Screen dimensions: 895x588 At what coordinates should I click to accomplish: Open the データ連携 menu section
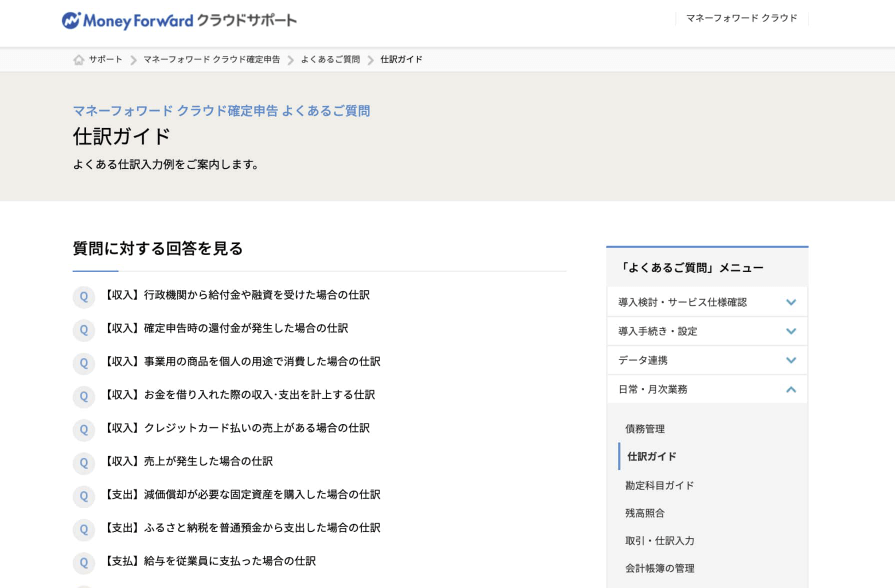point(707,360)
